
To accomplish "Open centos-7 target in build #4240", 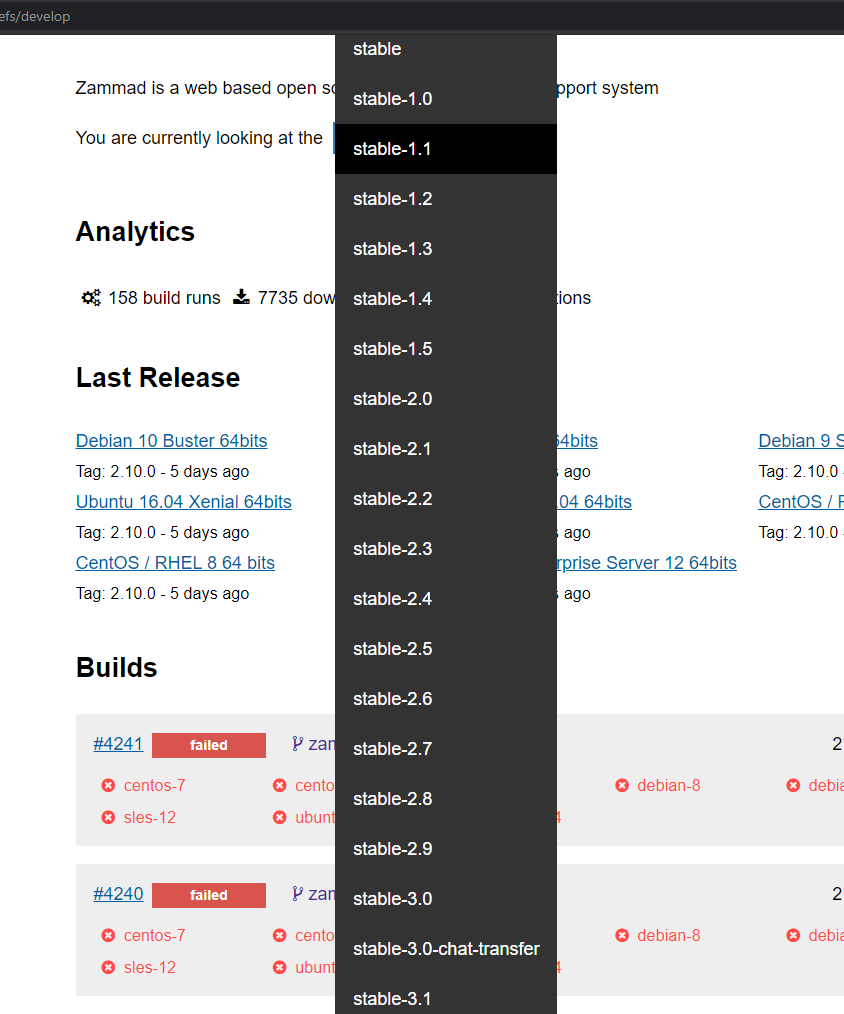I will (155, 935).
